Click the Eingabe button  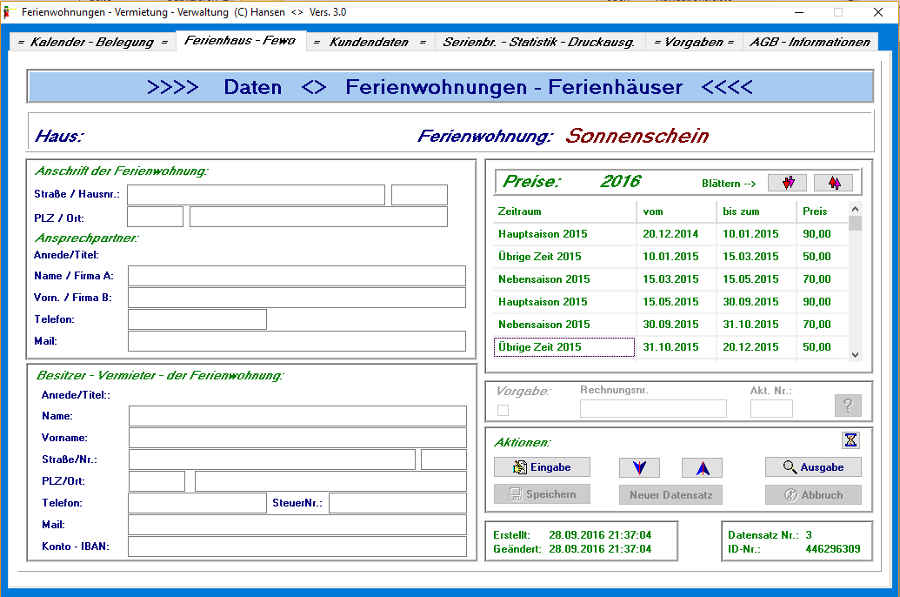542,467
